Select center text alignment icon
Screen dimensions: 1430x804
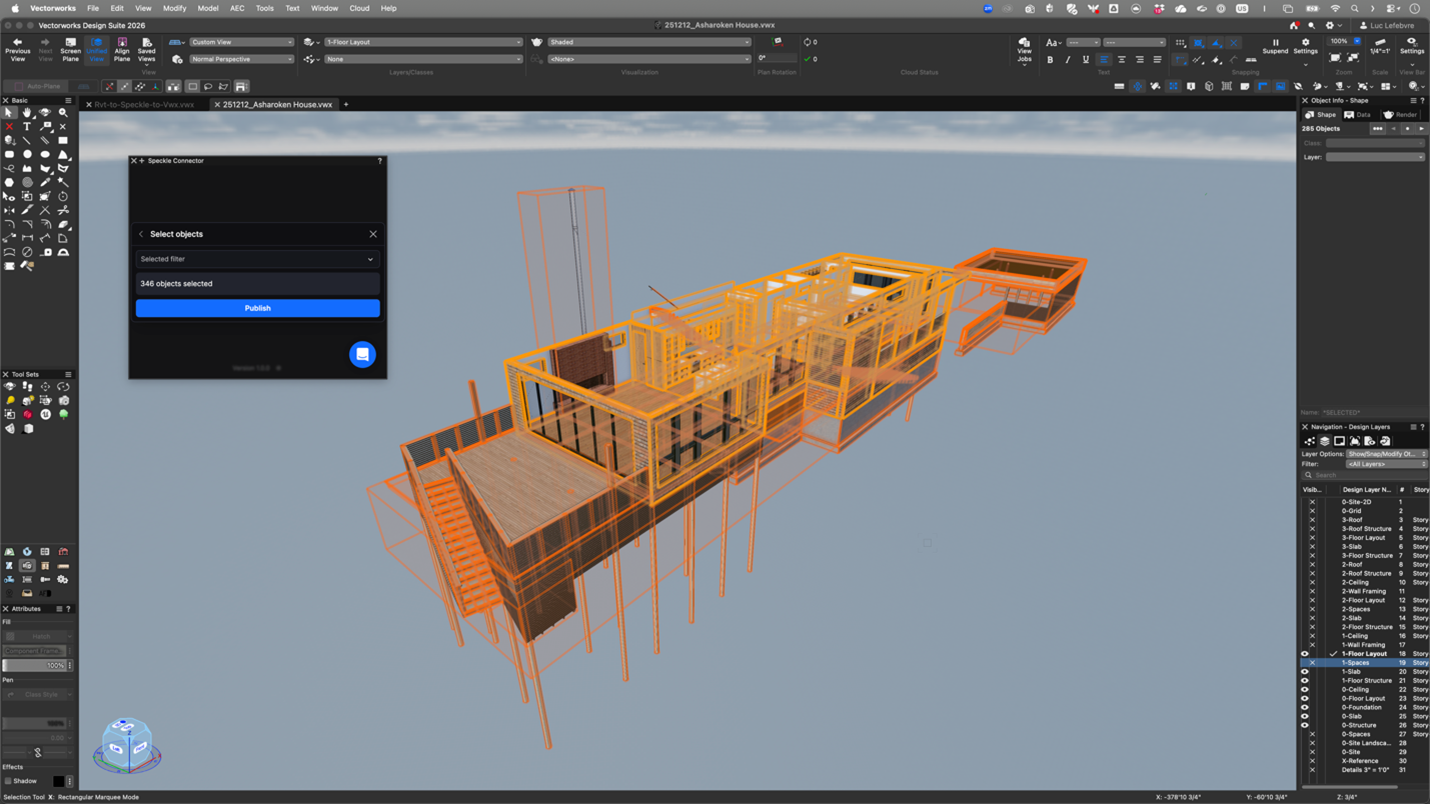point(1122,60)
